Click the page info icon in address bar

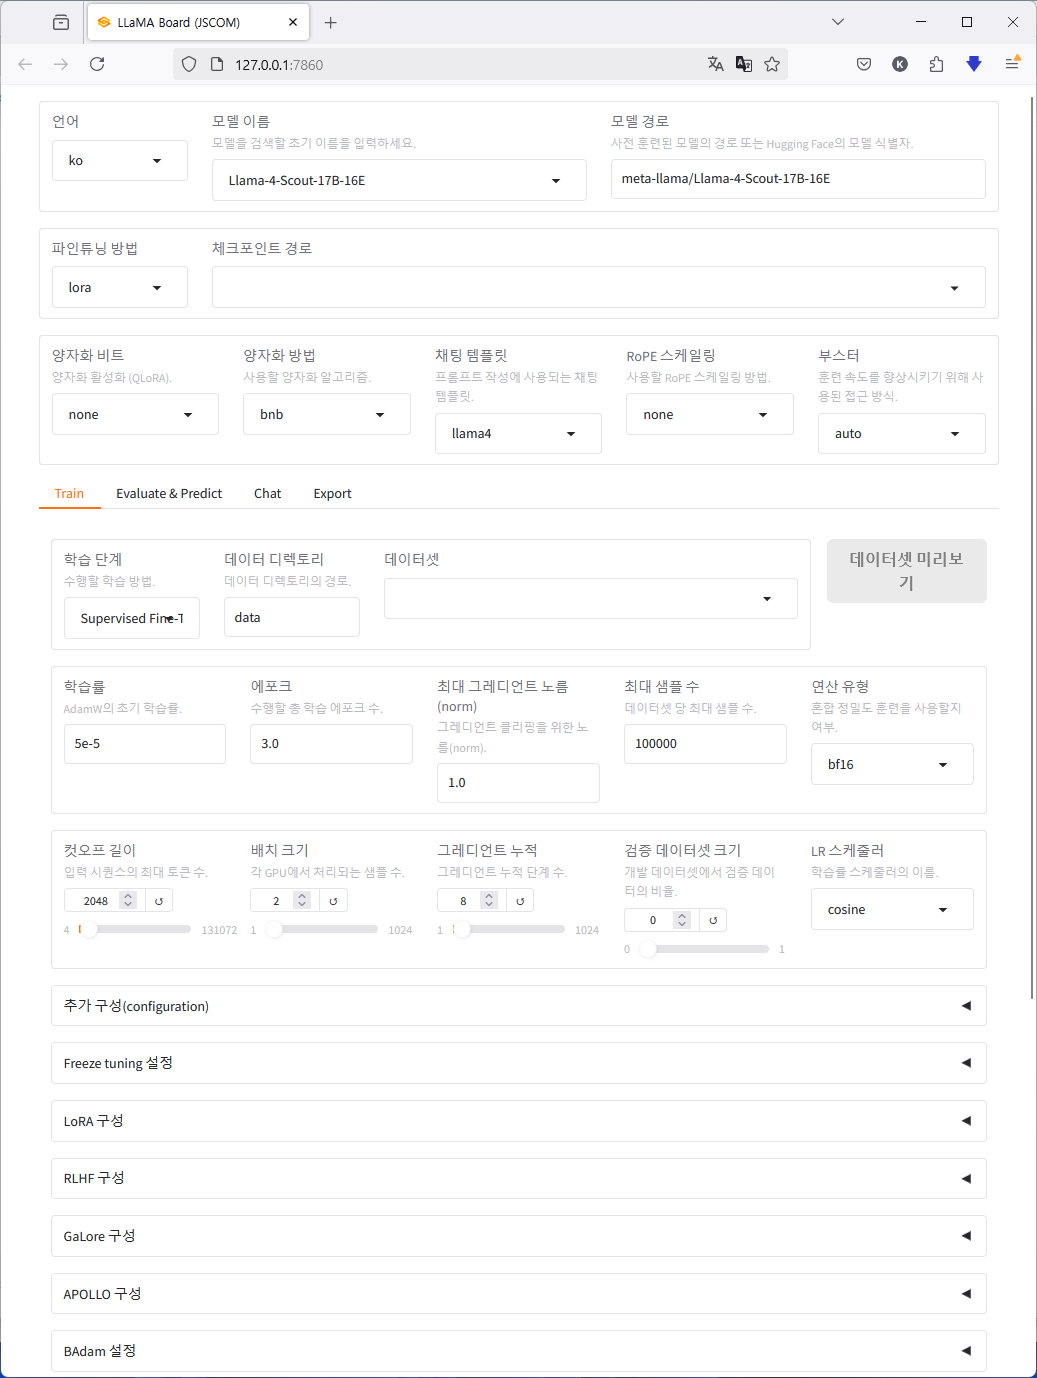pos(216,64)
